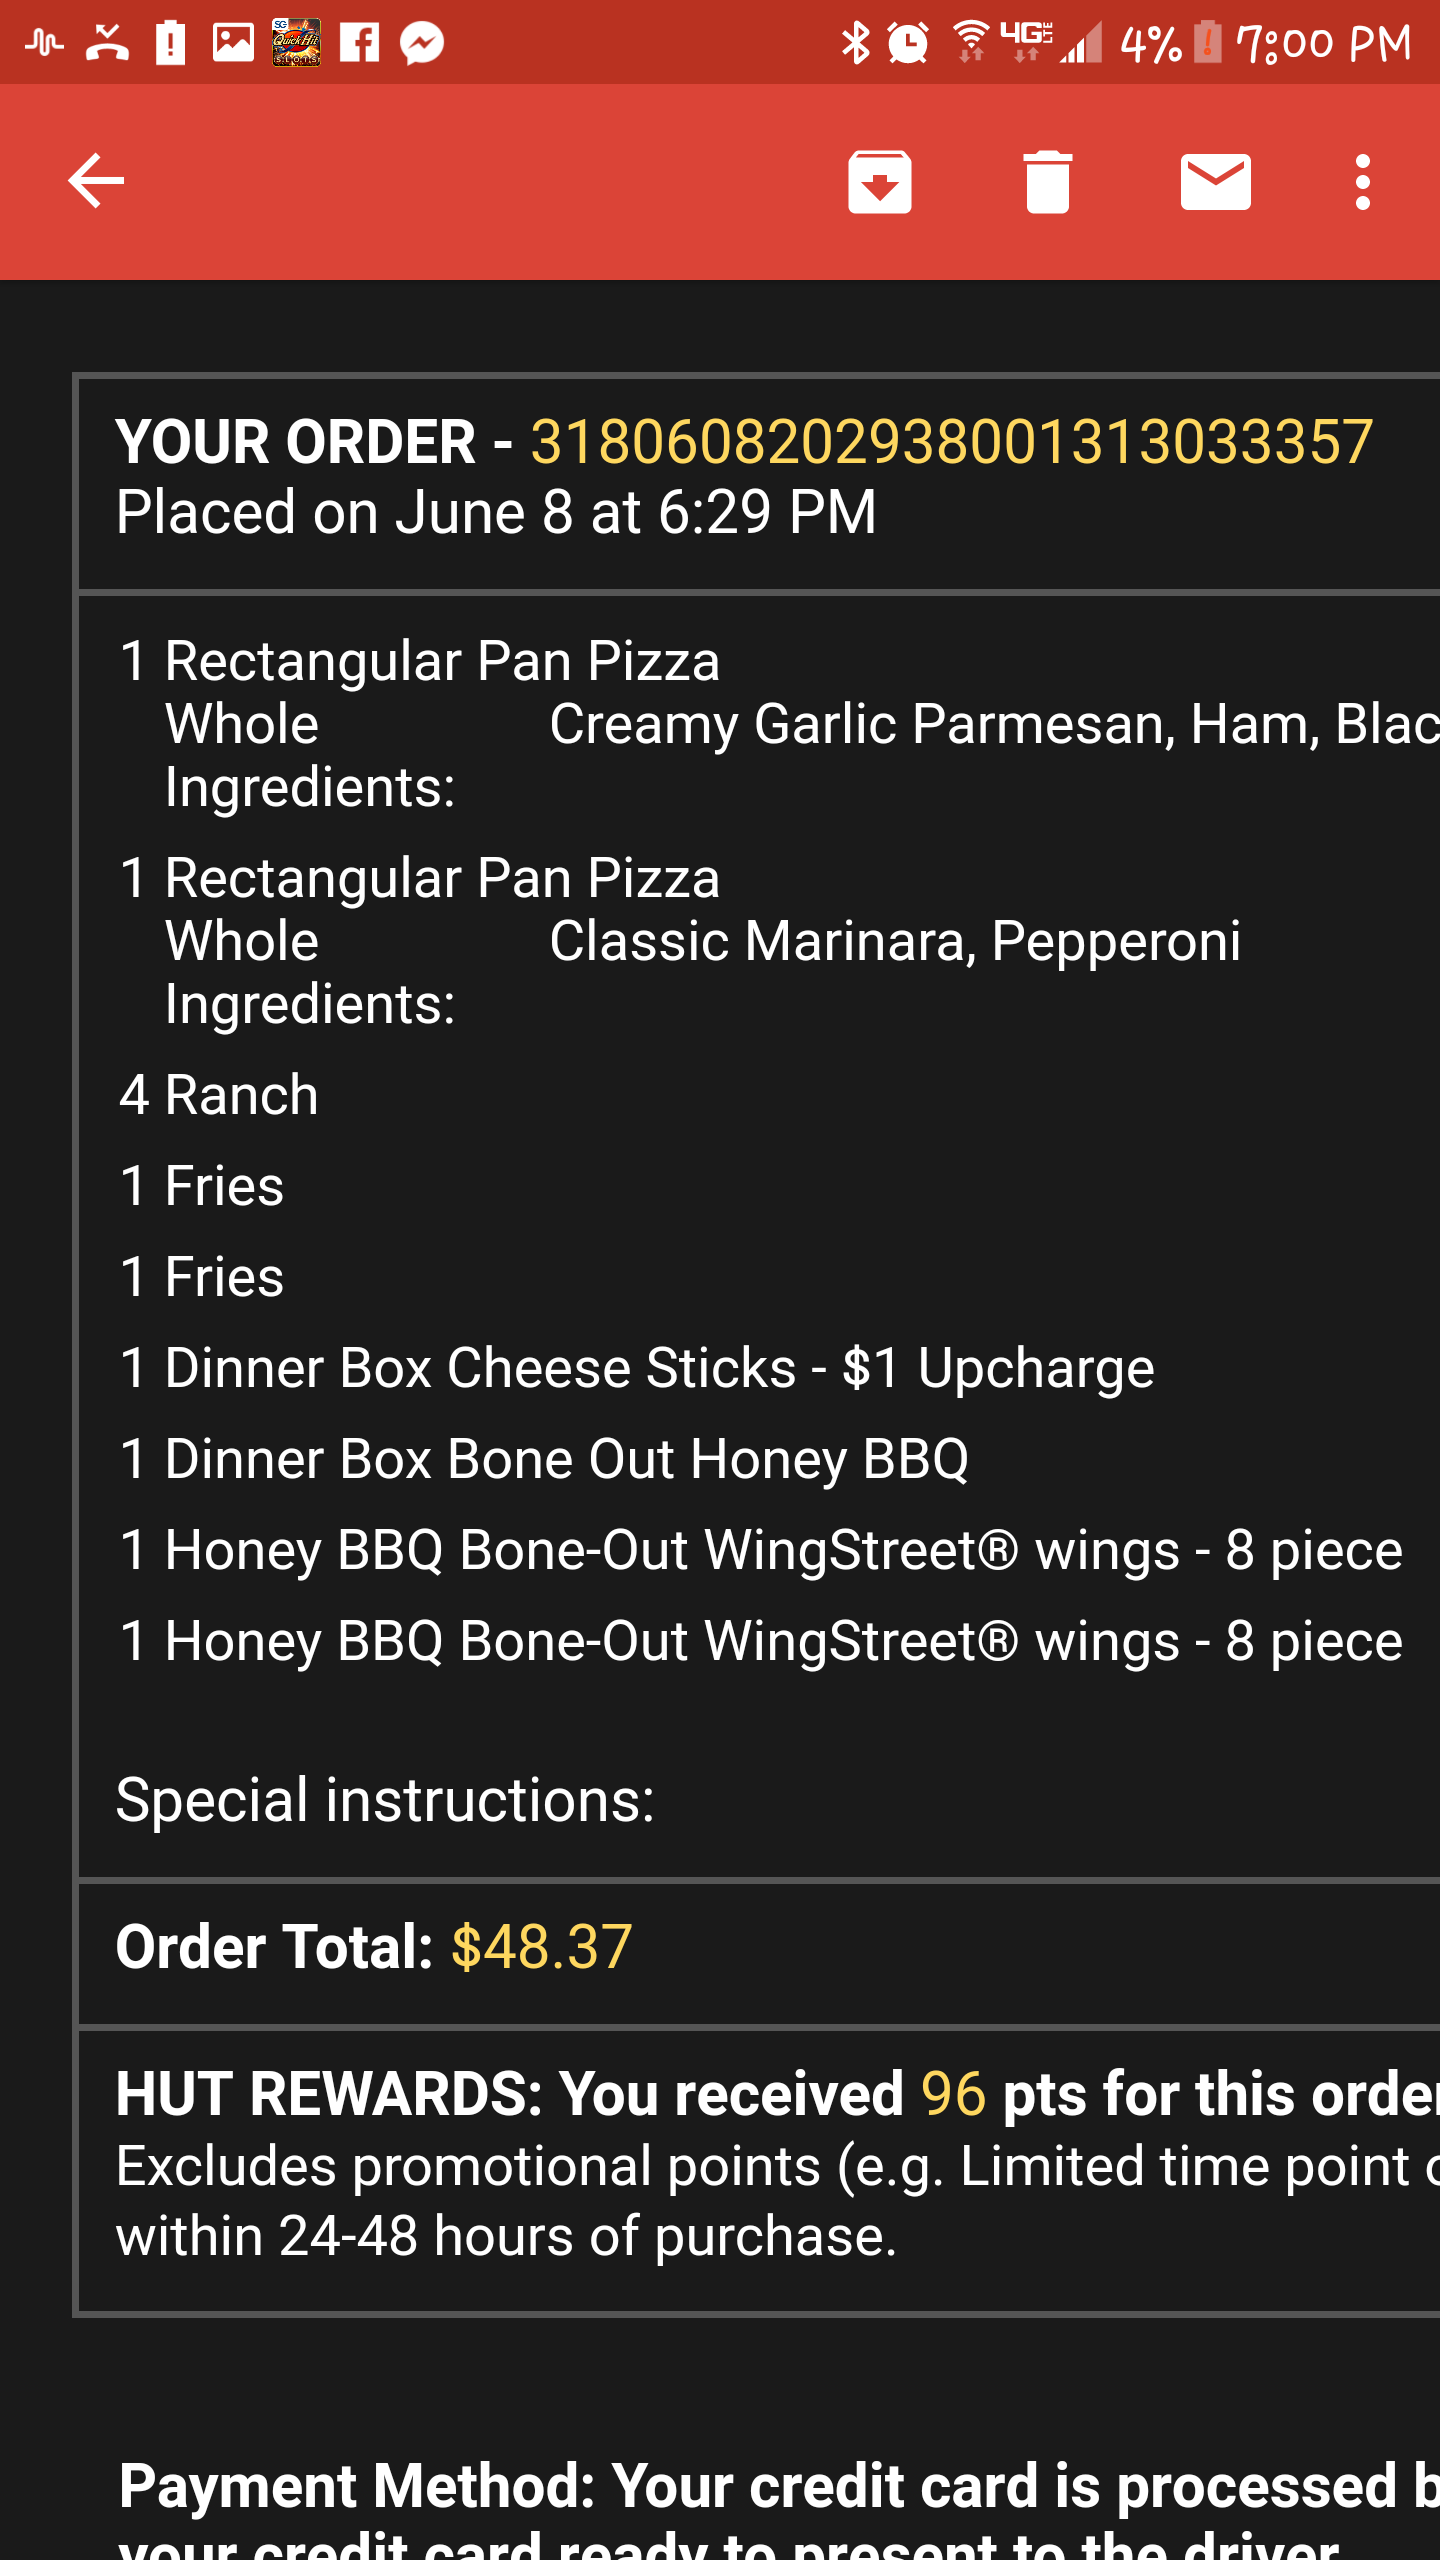Tap the 4 Ranch line item

219,1095
